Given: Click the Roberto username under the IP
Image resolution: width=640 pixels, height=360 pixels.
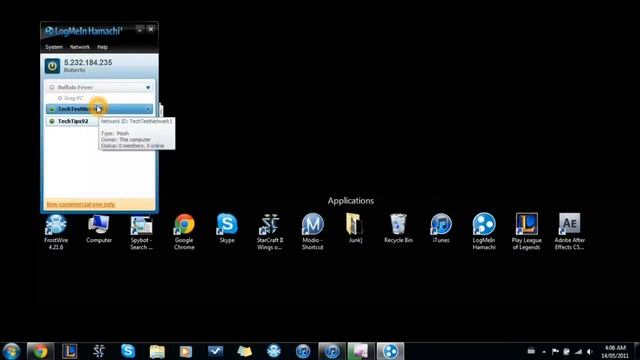Looking at the screenshot, I should pos(75,70).
